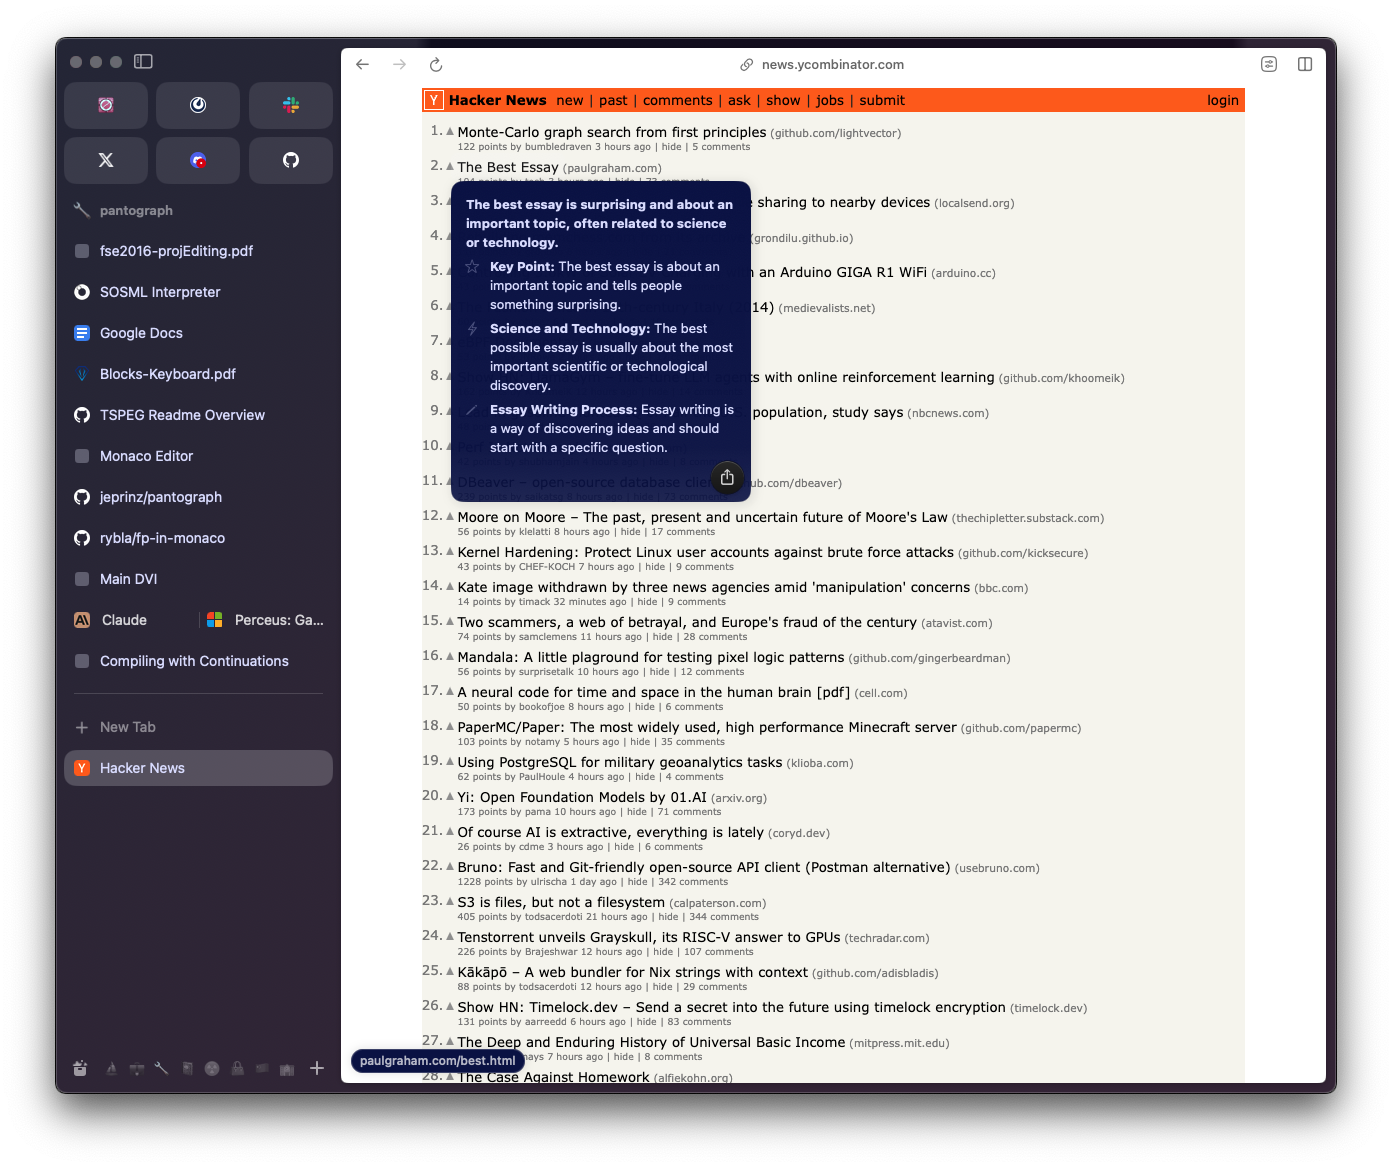Click the Y Combinator logo
The width and height of the screenshot is (1392, 1167).
coord(434,100)
